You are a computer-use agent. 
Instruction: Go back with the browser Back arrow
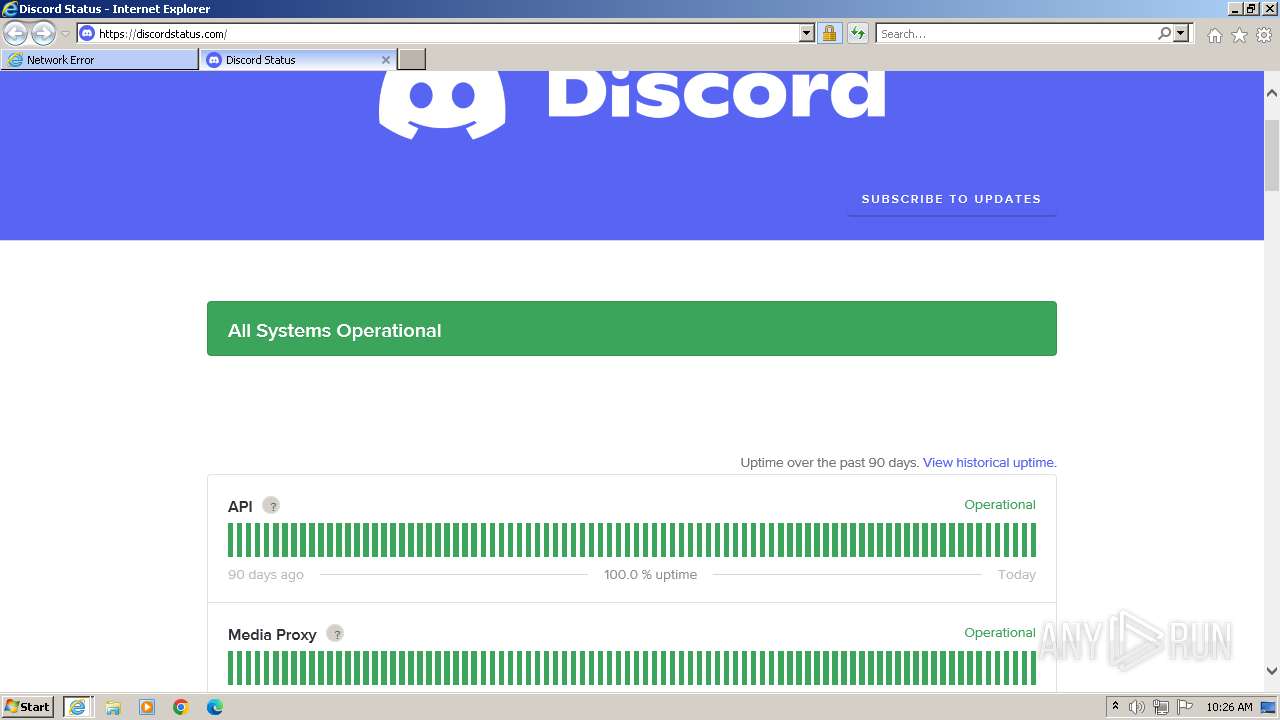16,34
